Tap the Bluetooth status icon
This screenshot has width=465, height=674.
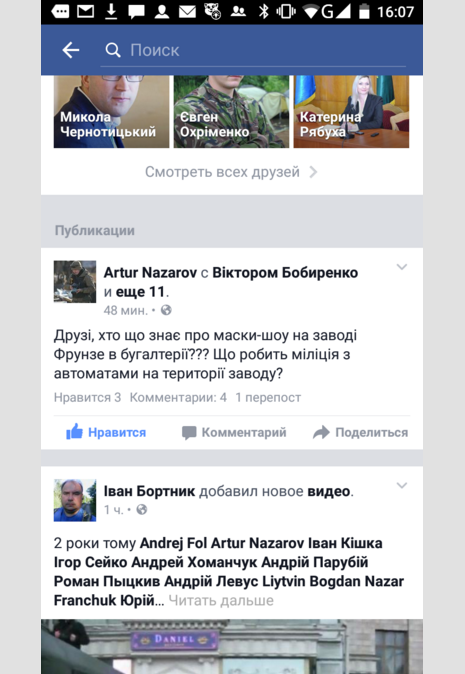click(x=263, y=12)
